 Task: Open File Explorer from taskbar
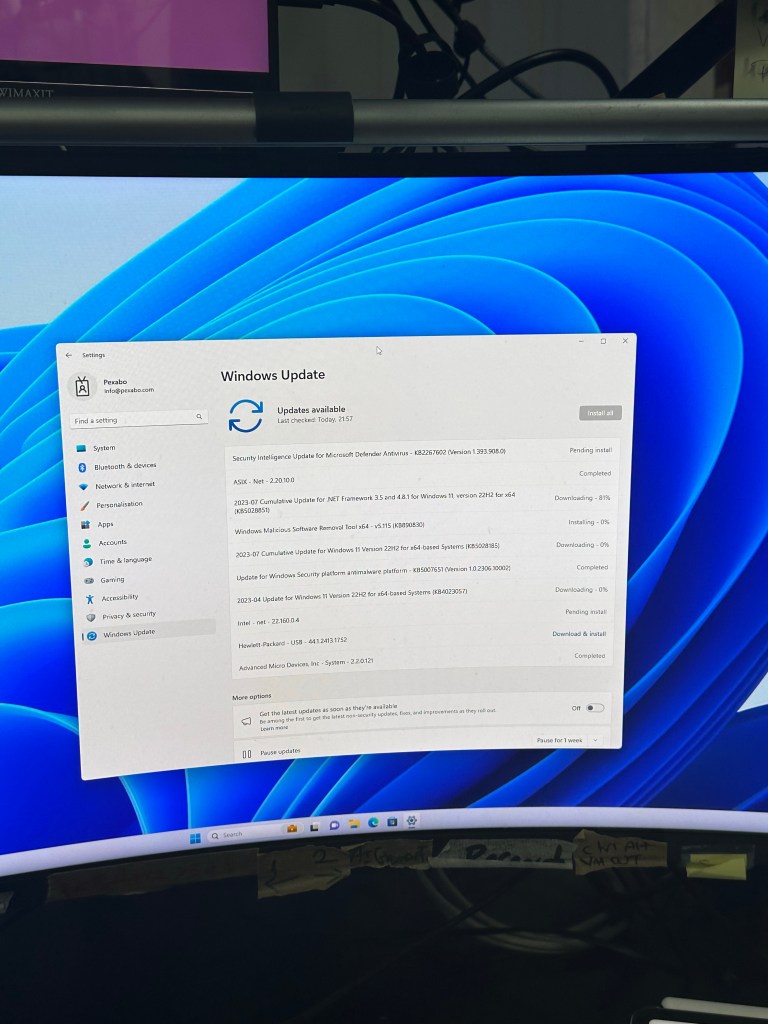tap(354, 824)
